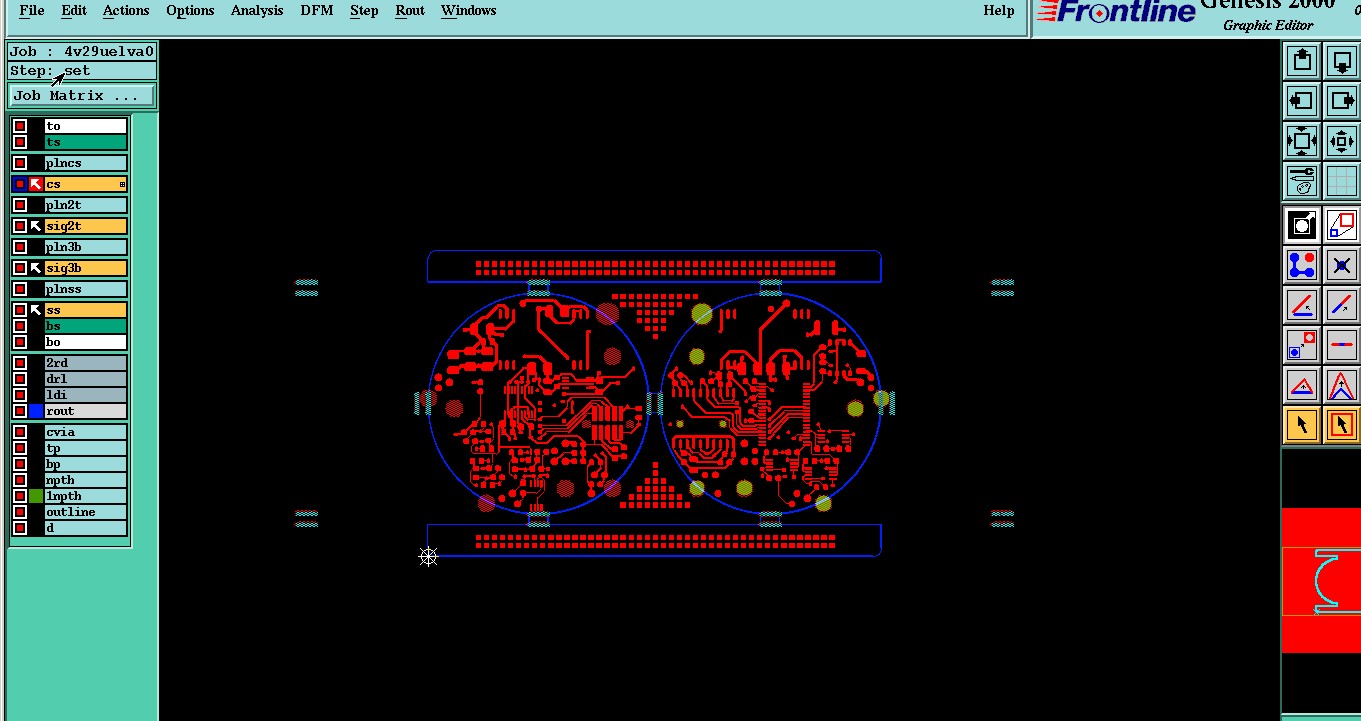This screenshot has height=721, width=1361.
Task: Select the bo layer name
Action: [x=86, y=342]
